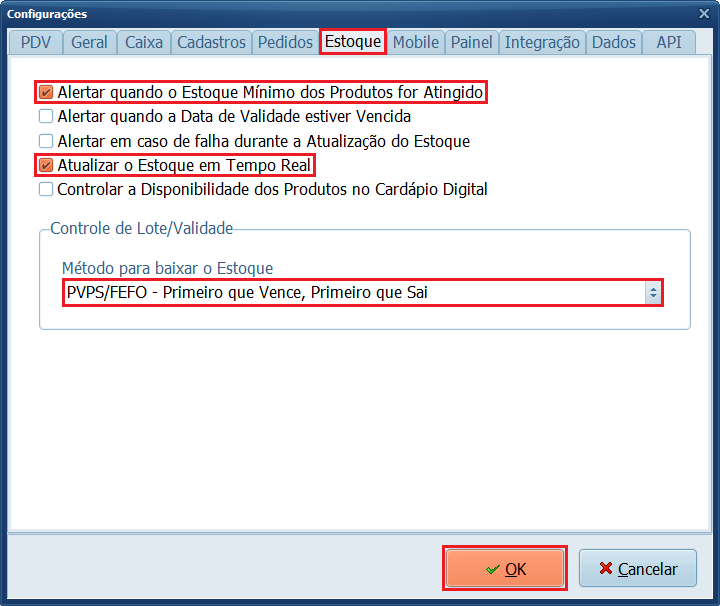Confirm settings with the OK button
720x606 pixels.
coord(505,569)
